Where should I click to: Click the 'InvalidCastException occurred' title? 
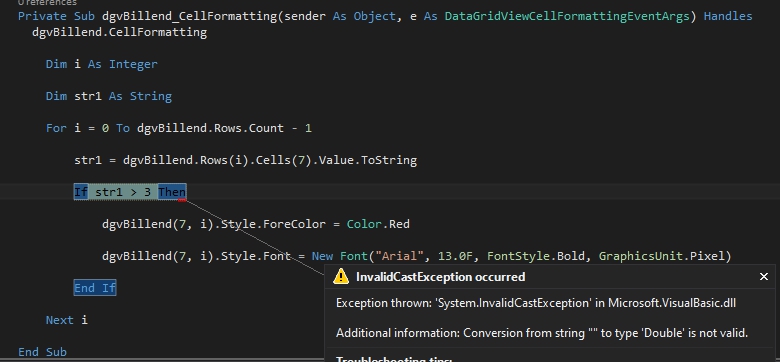point(440,277)
